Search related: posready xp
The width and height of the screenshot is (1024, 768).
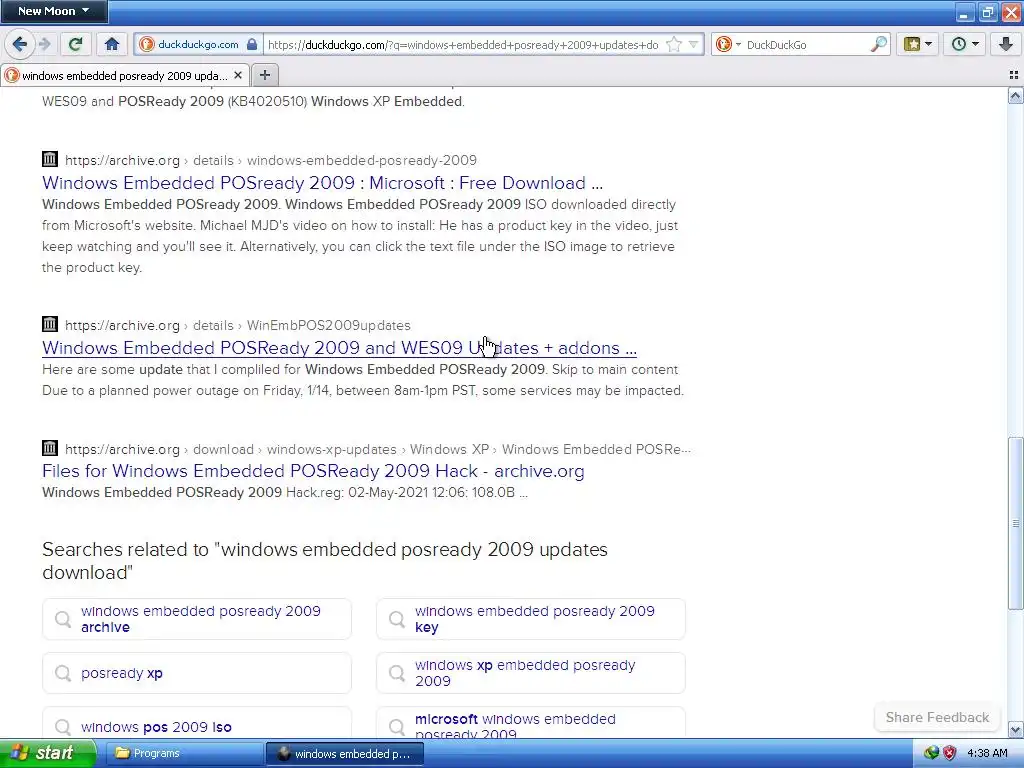pos(197,673)
